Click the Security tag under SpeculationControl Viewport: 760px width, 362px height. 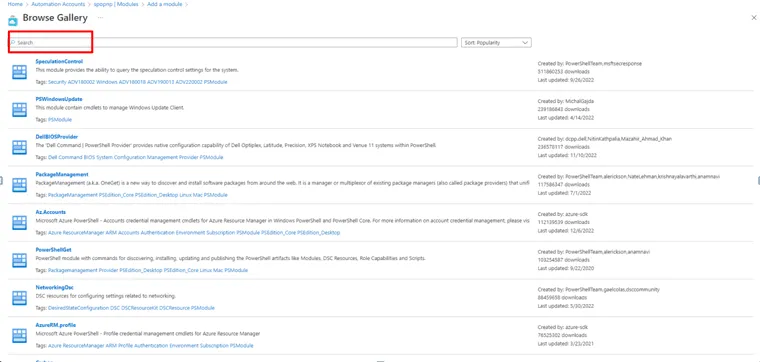tap(57, 82)
